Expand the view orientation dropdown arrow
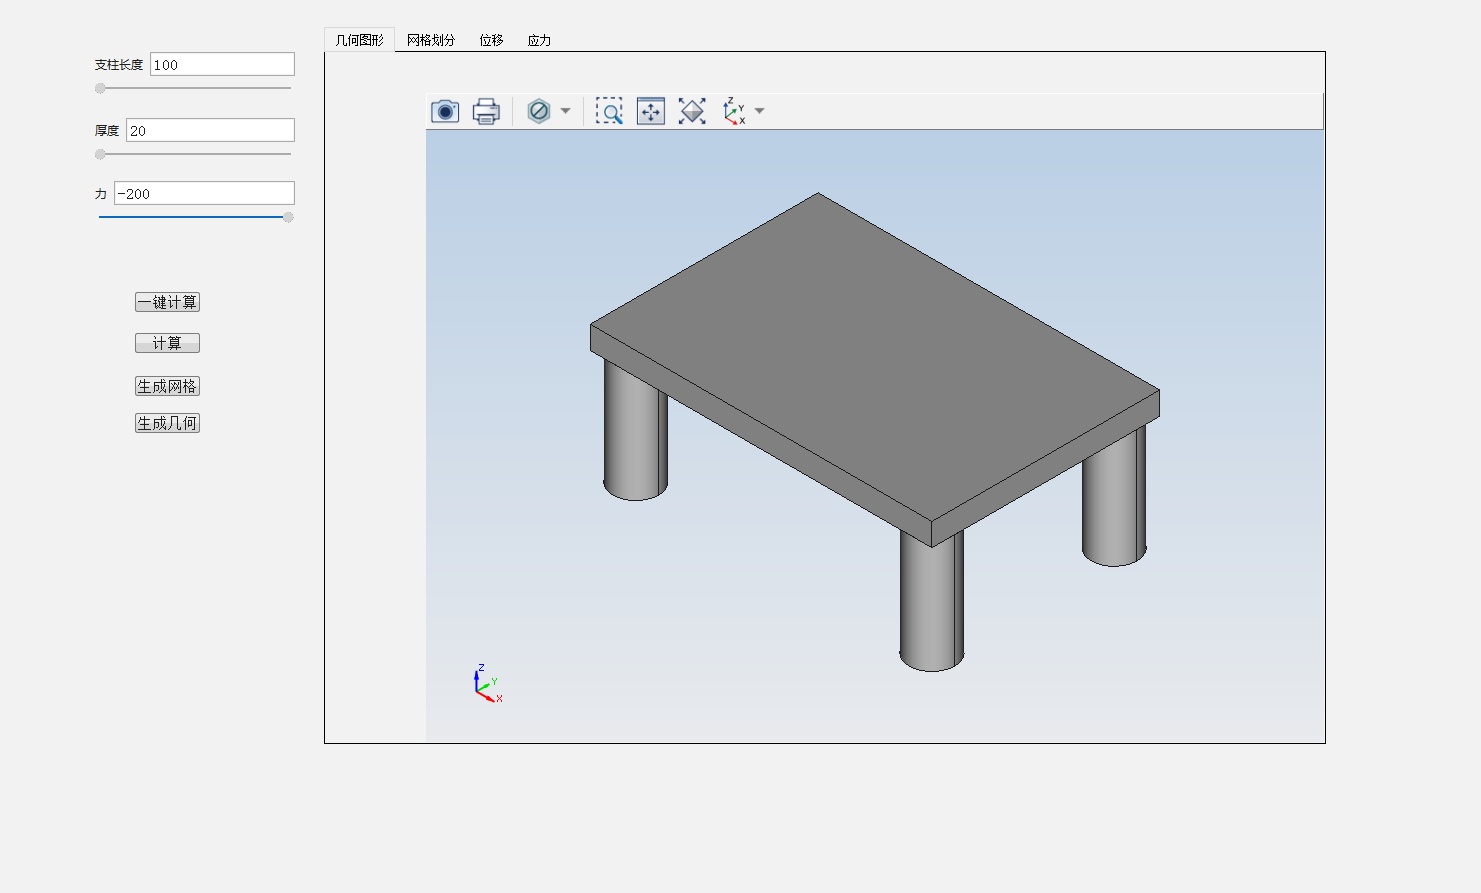This screenshot has width=1481, height=893. pyautogui.click(x=760, y=111)
